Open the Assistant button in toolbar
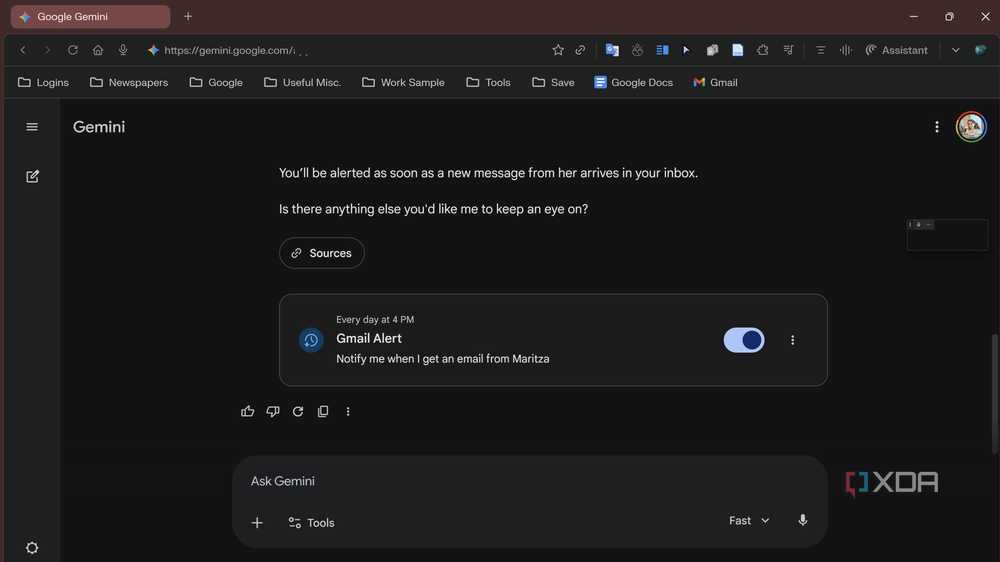 point(896,50)
